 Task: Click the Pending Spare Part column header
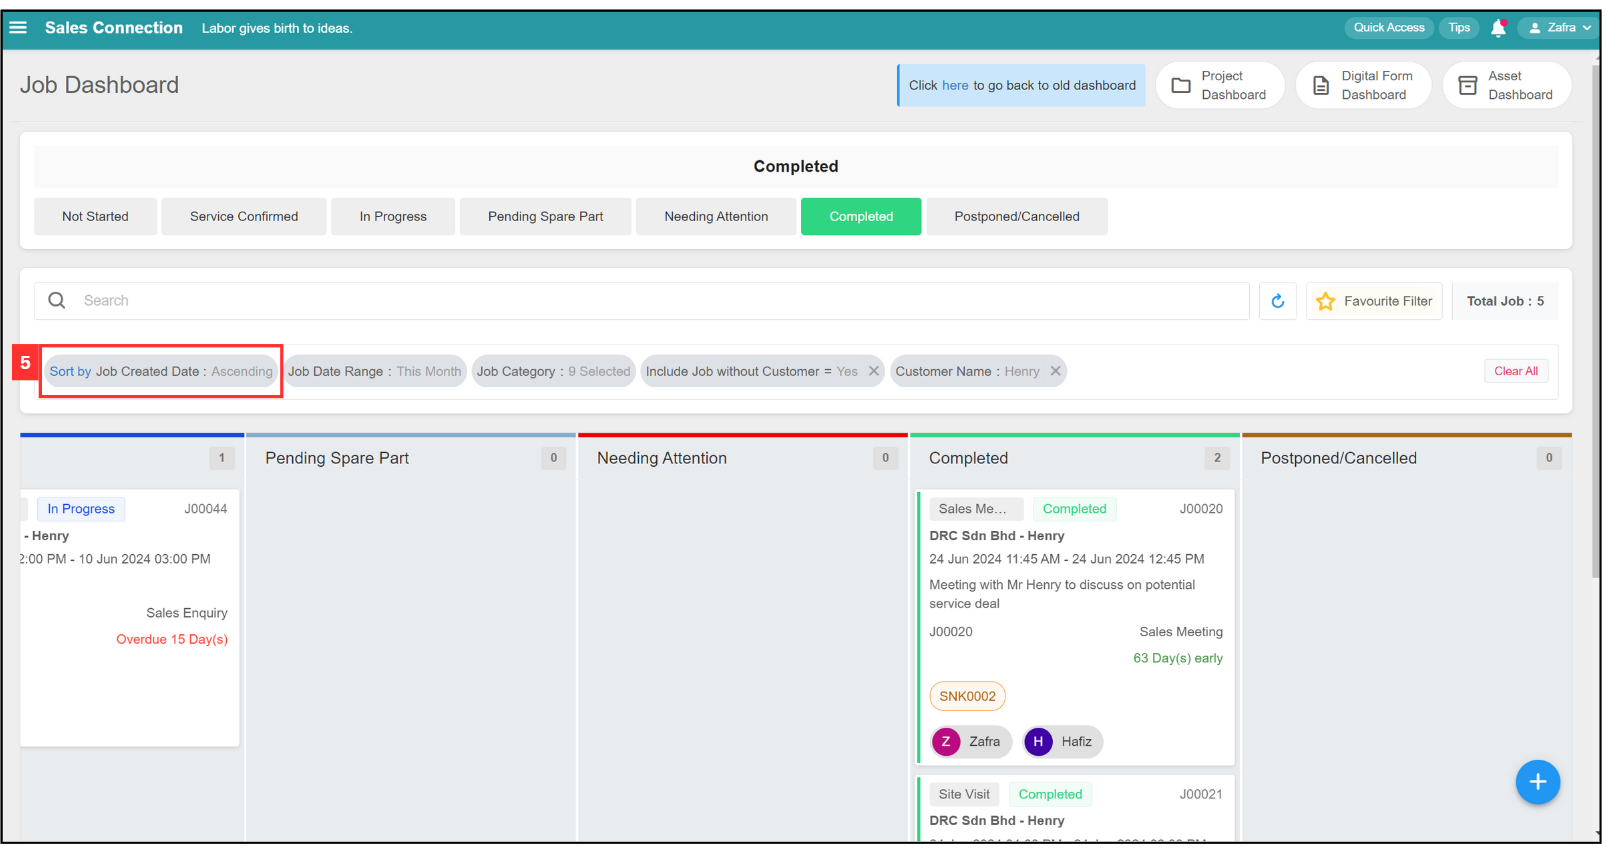point(337,458)
